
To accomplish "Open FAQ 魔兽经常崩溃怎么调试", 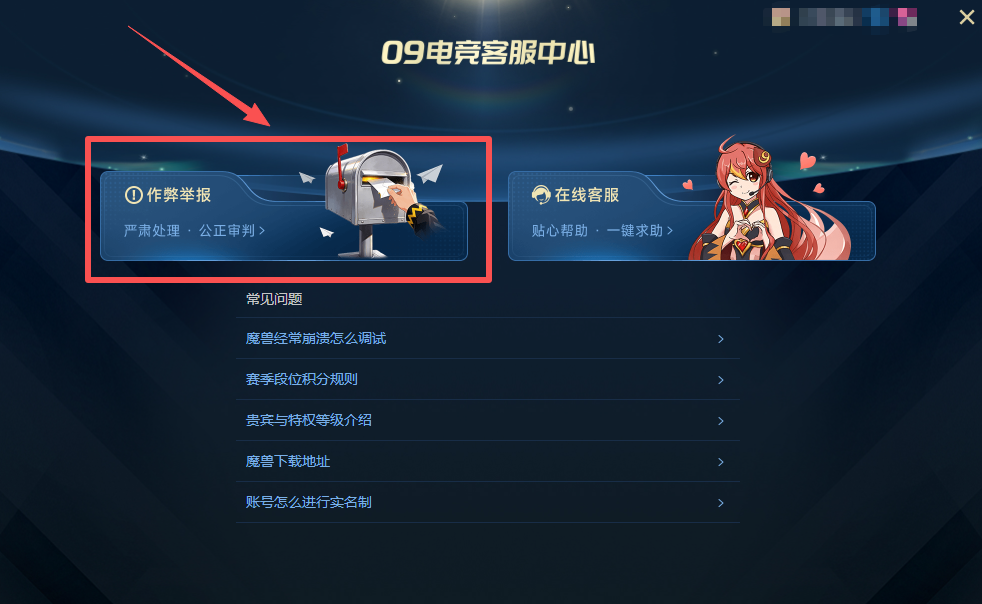I will pos(488,338).
